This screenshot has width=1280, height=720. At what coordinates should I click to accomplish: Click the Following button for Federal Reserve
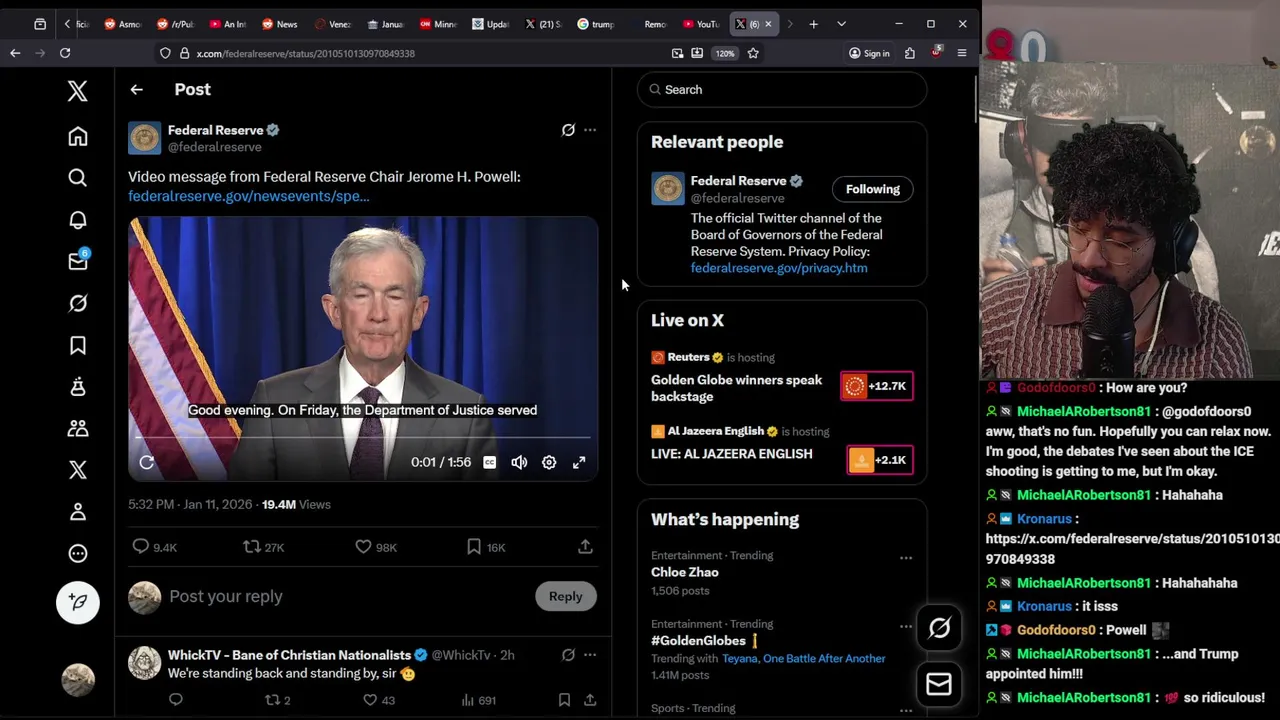click(x=873, y=189)
